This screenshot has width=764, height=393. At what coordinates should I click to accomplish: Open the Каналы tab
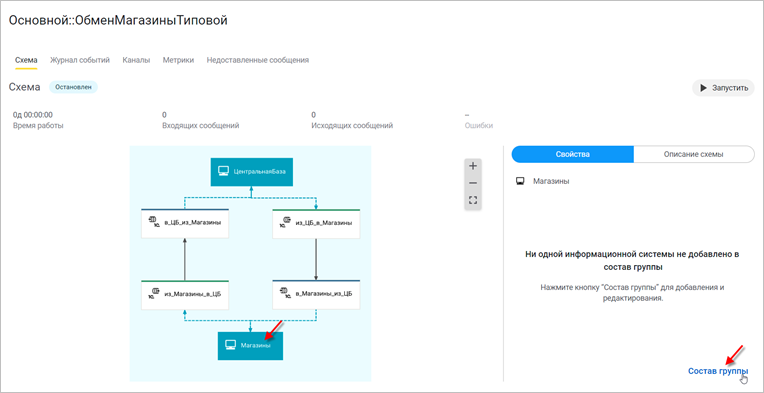[136, 60]
